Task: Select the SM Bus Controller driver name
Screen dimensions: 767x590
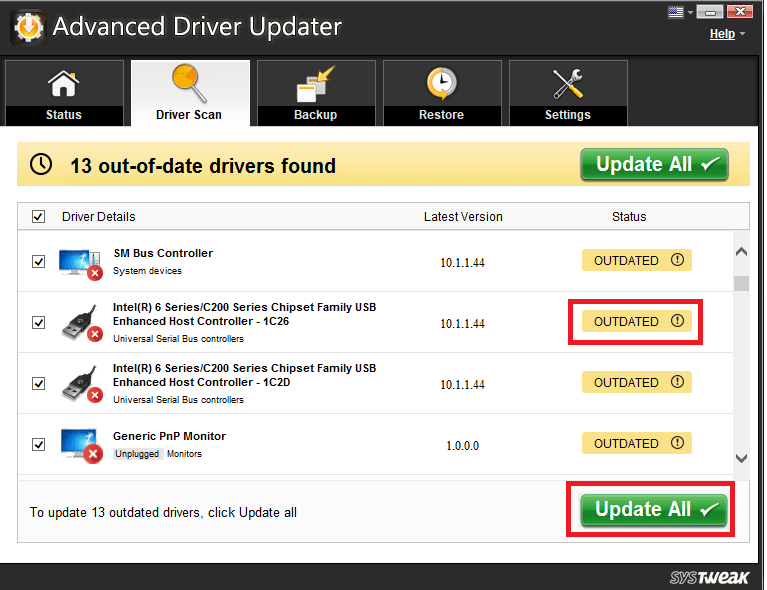Action: click(x=163, y=253)
